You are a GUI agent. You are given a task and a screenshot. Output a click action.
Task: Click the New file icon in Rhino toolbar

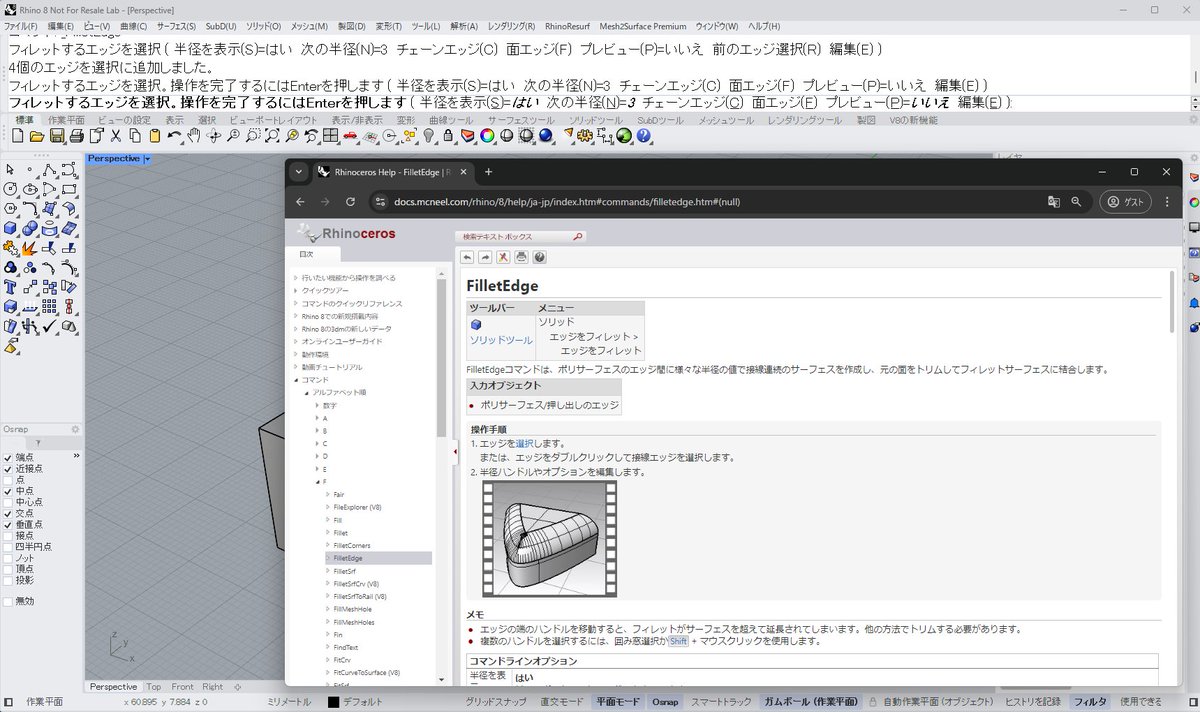(x=18, y=136)
